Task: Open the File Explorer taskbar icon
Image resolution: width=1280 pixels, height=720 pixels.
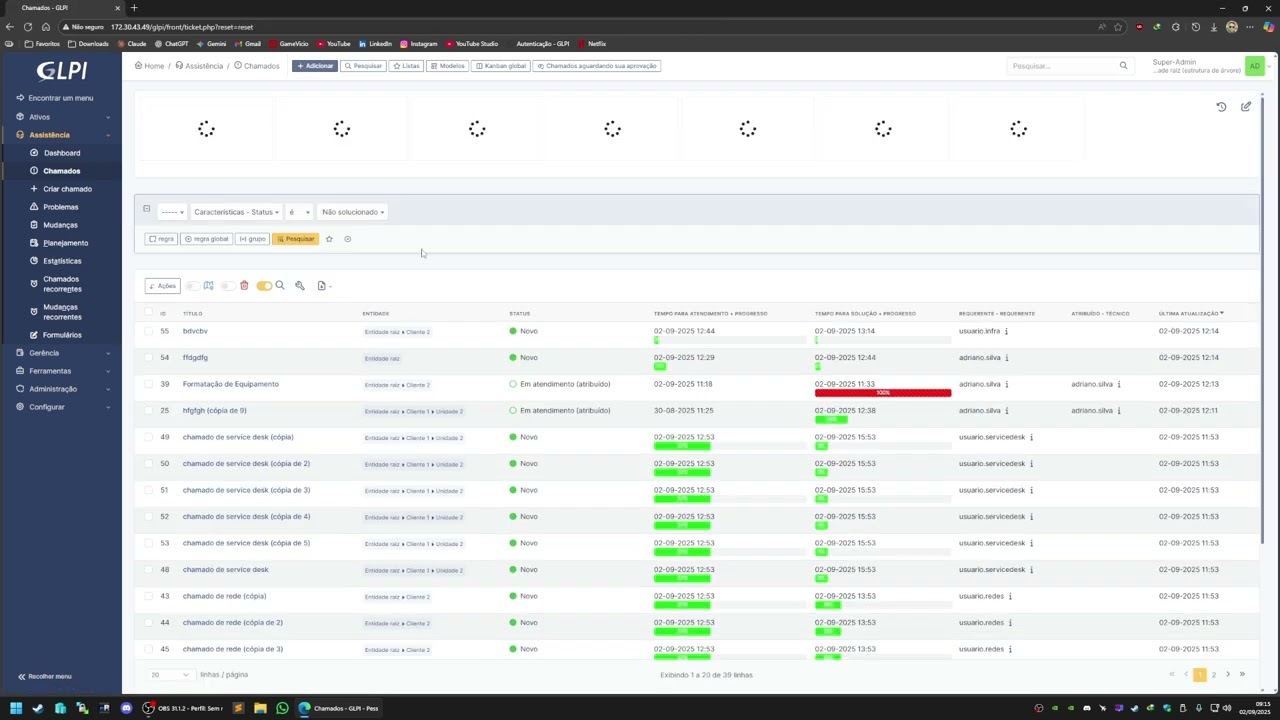Action: pyautogui.click(x=260, y=708)
